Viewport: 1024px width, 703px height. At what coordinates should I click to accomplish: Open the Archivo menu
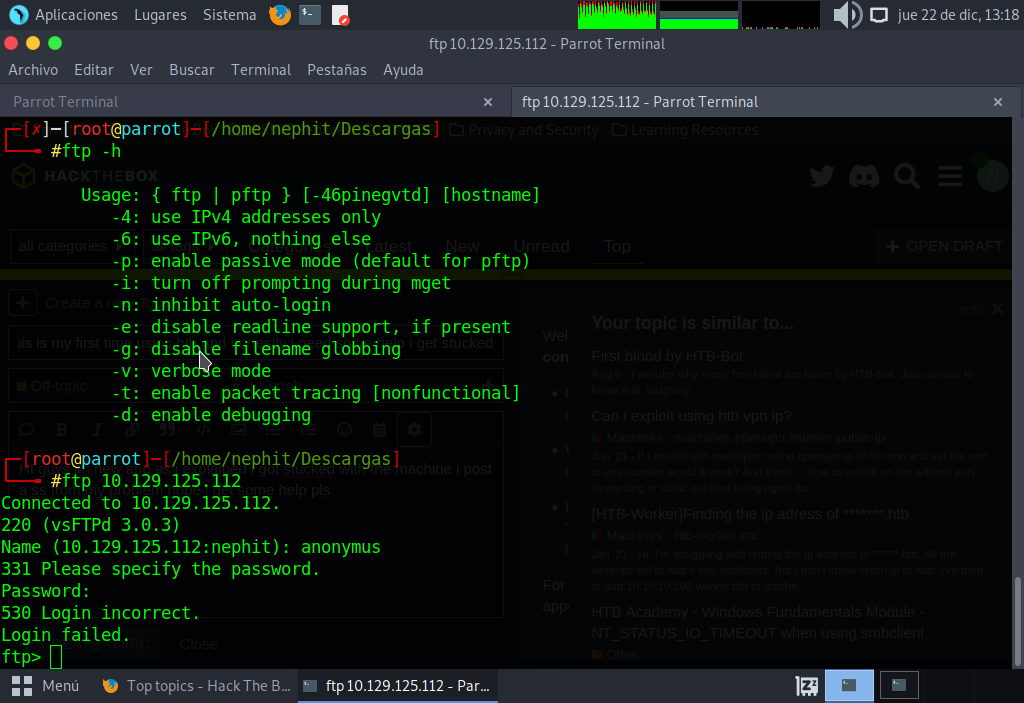coord(33,70)
